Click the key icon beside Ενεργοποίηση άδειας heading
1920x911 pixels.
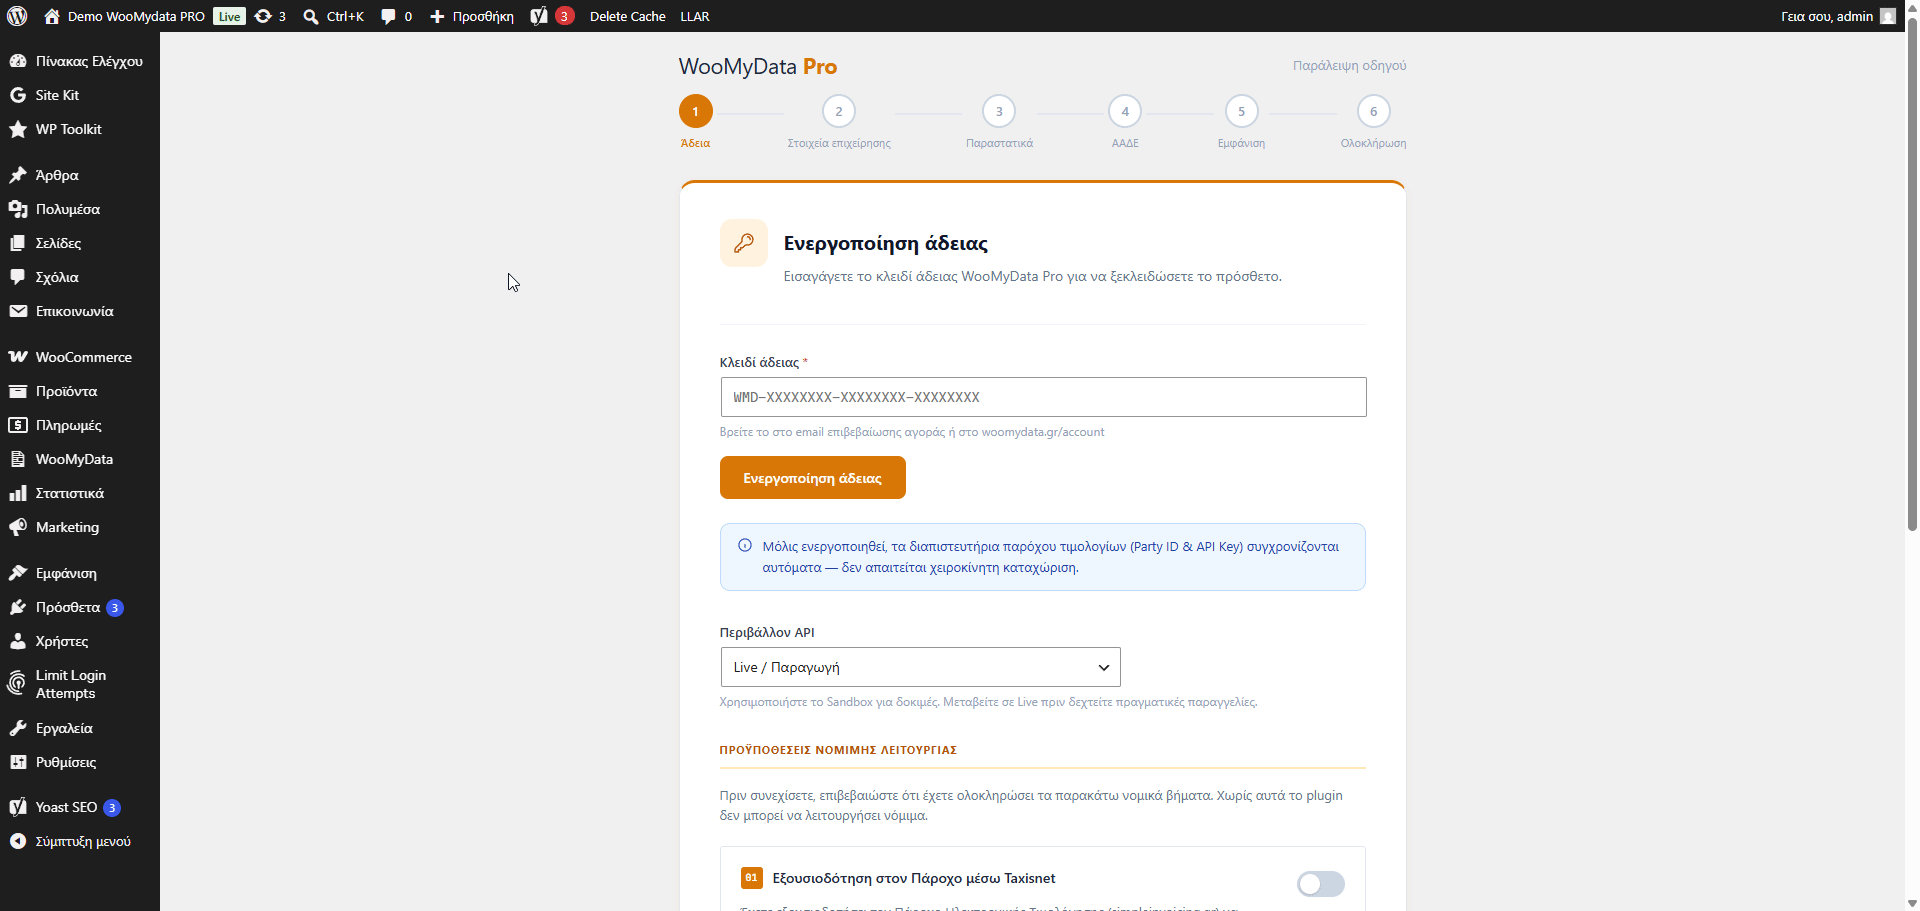point(744,243)
